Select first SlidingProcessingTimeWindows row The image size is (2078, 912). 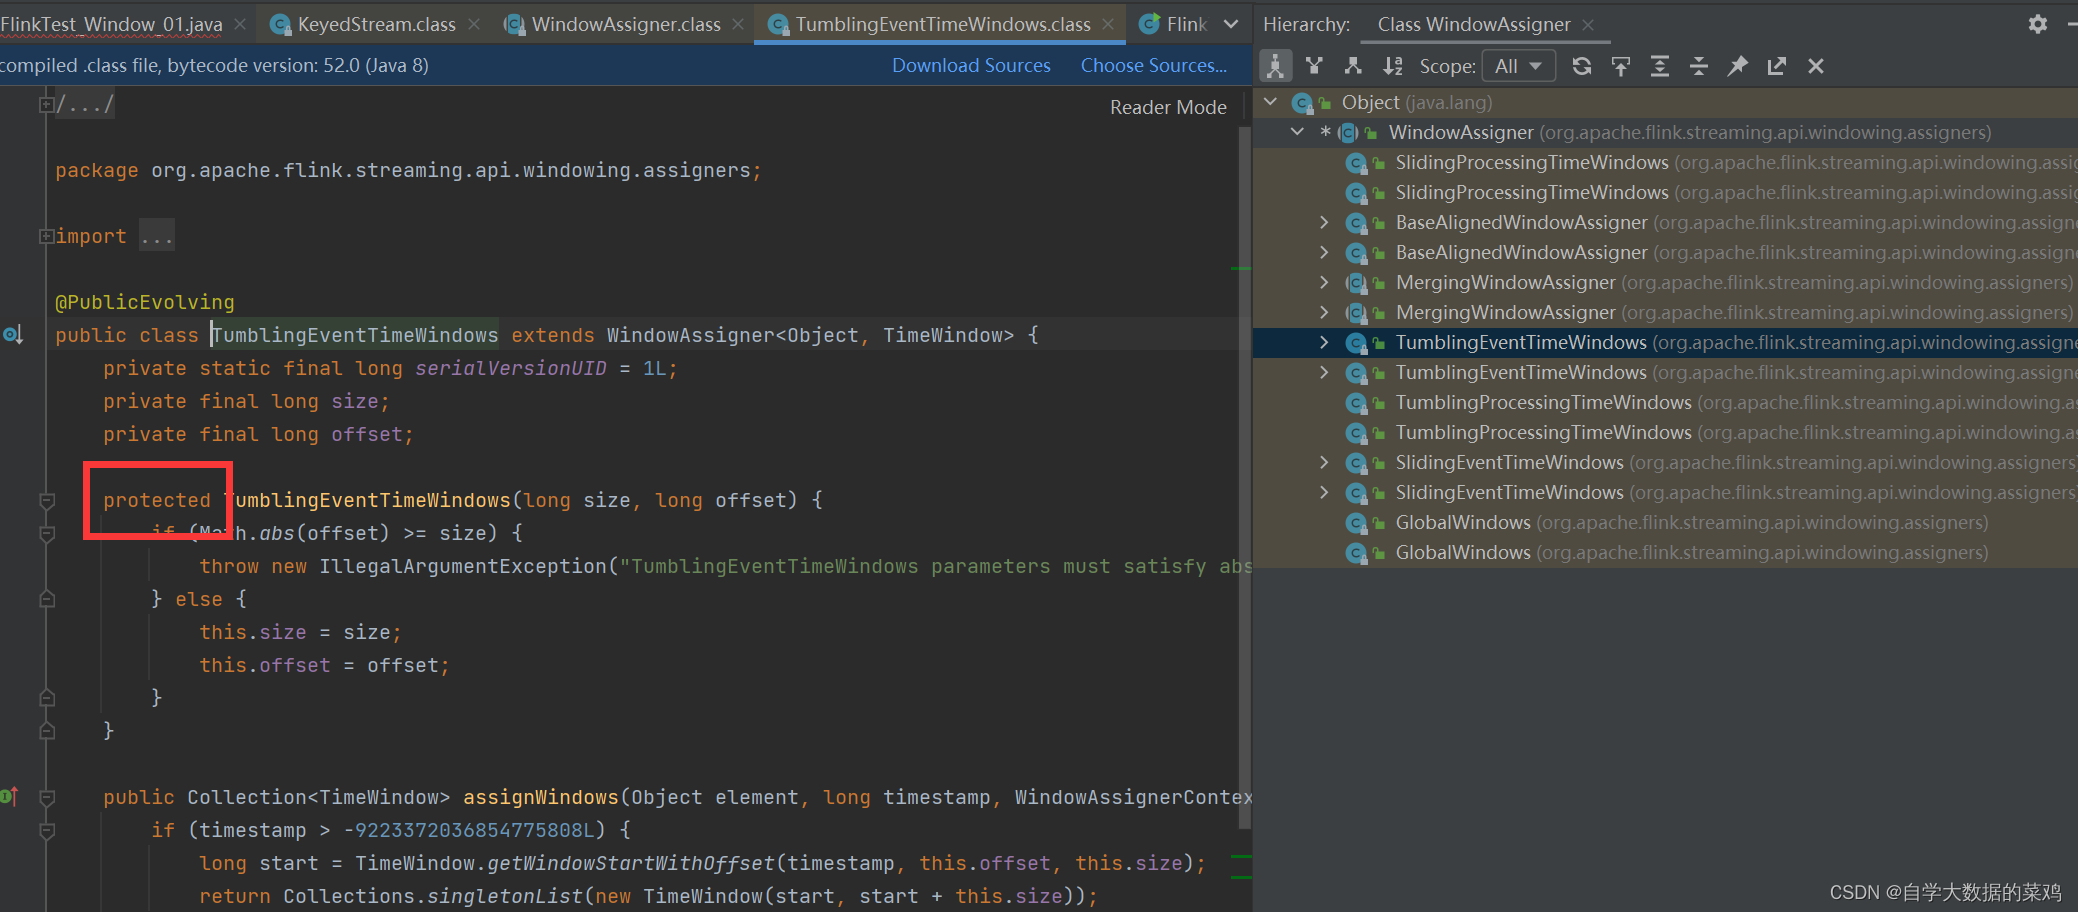[1665, 162]
